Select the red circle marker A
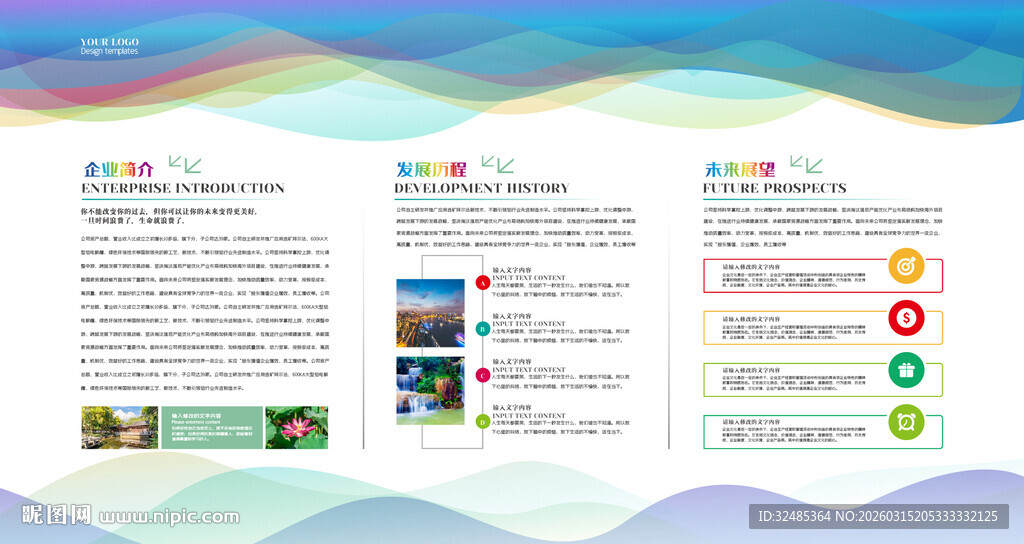 483,283
